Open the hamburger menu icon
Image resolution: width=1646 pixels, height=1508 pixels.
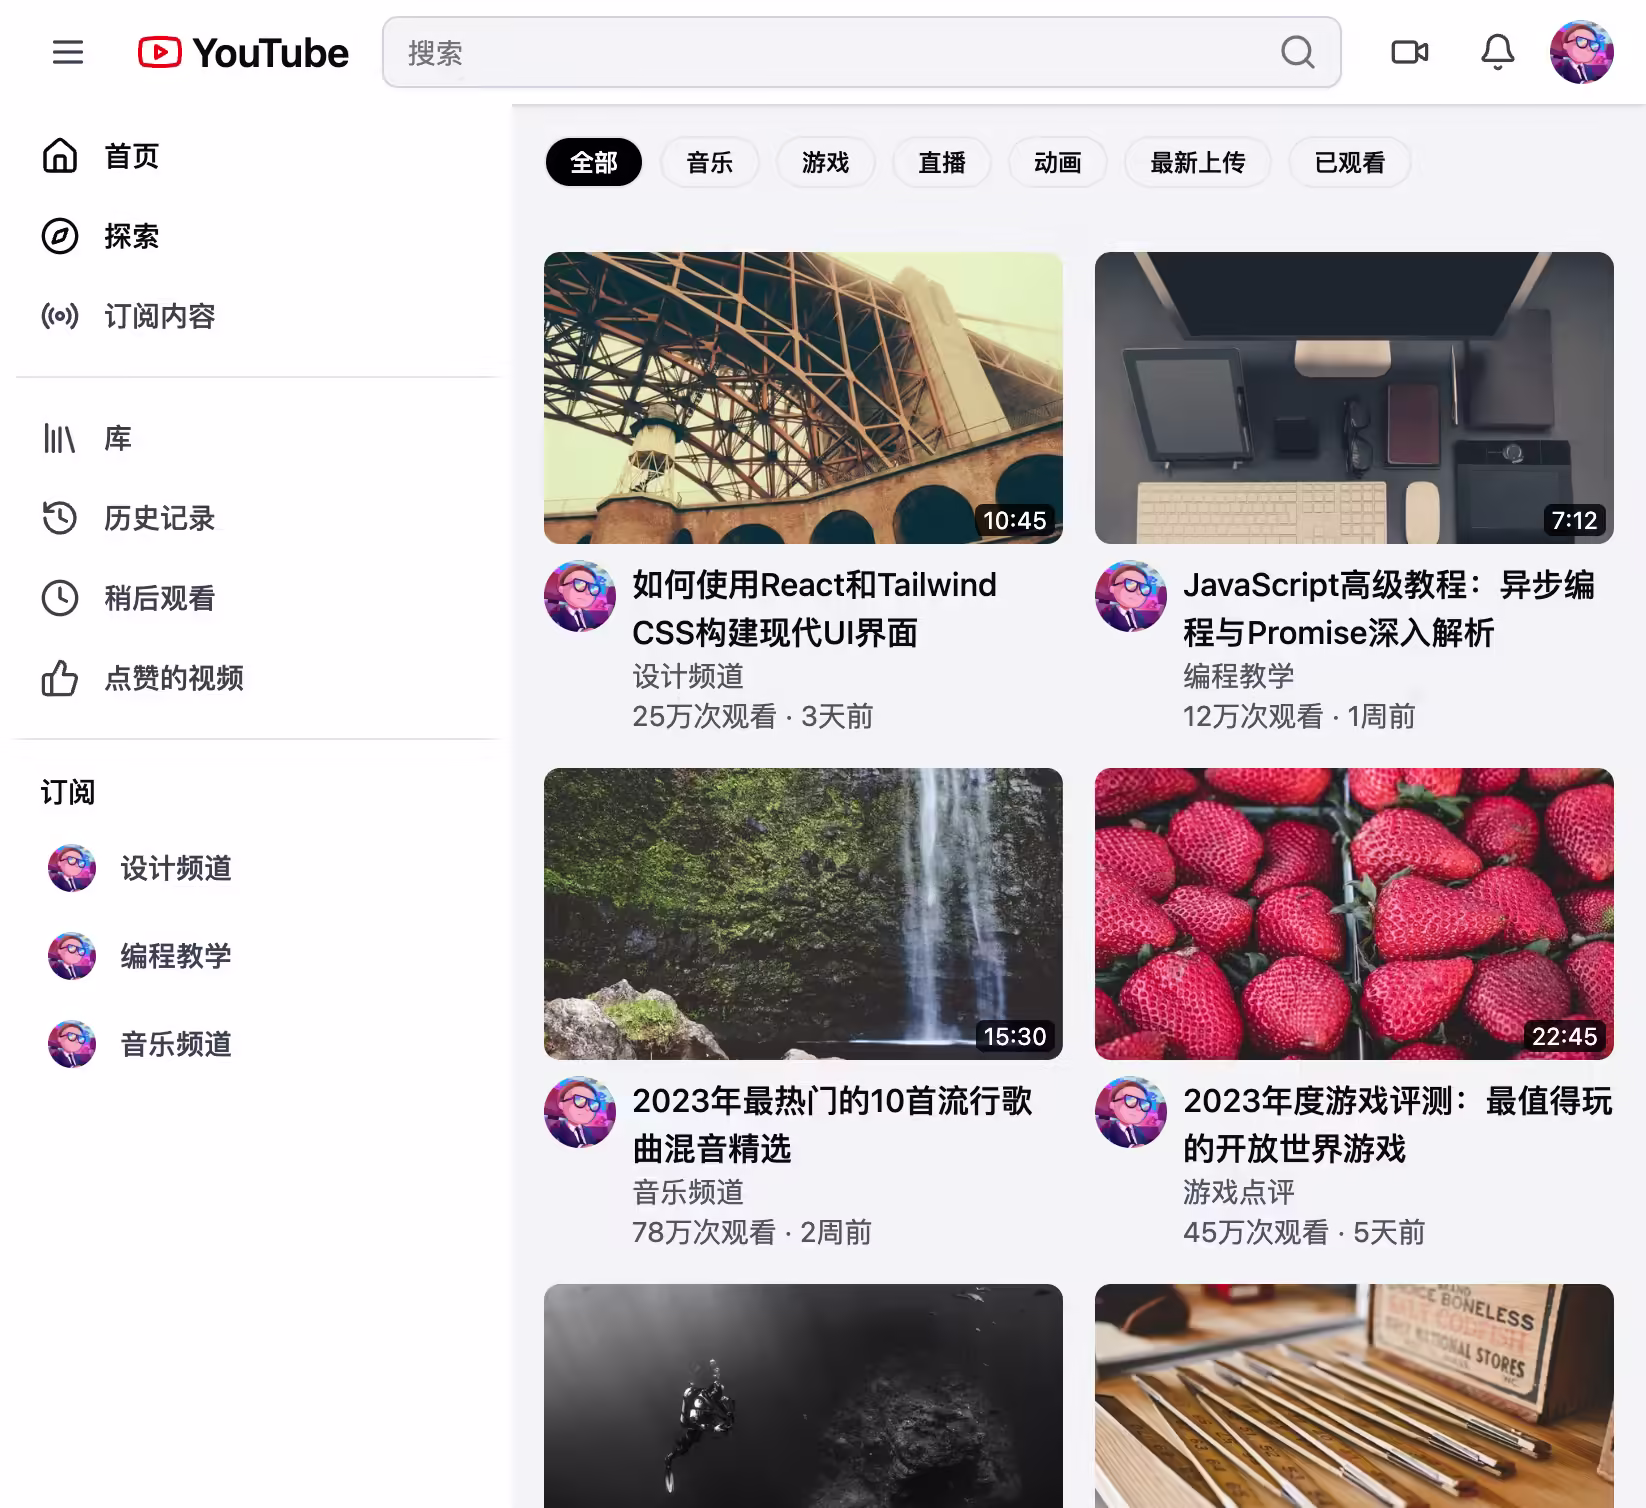[68, 52]
